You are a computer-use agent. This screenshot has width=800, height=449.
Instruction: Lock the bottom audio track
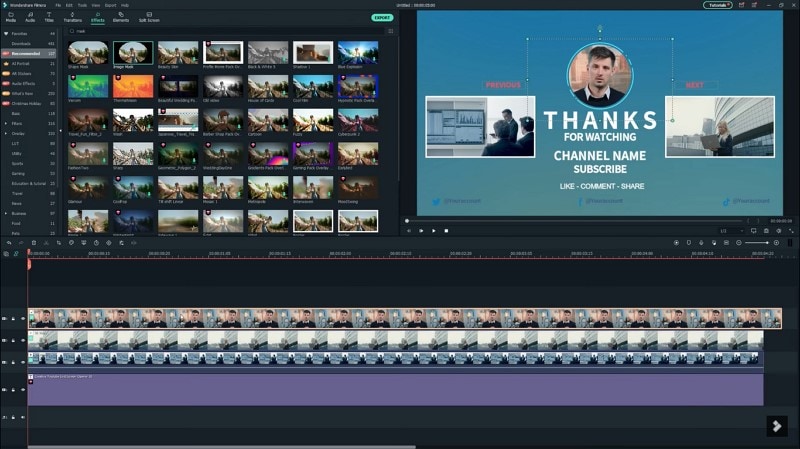point(13,417)
